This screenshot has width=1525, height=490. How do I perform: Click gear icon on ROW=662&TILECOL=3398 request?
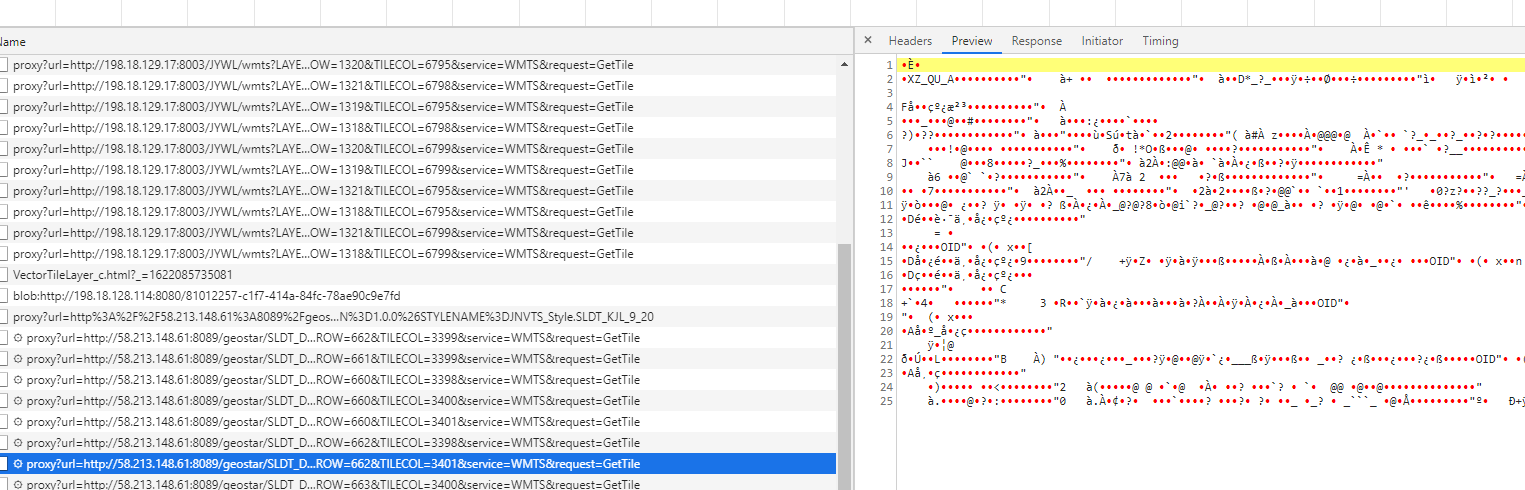[18, 443]
